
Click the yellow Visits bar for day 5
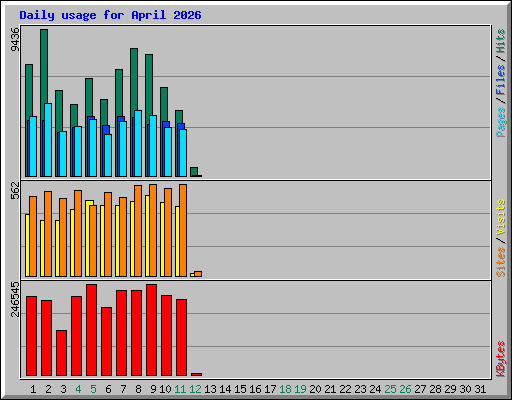coord(88,238)
